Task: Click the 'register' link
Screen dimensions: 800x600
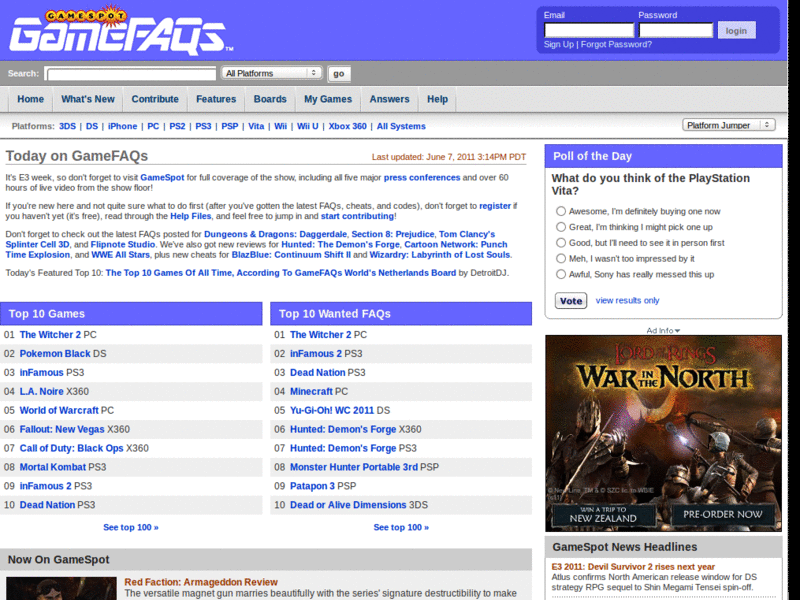Action: click(x=495, y=206)
